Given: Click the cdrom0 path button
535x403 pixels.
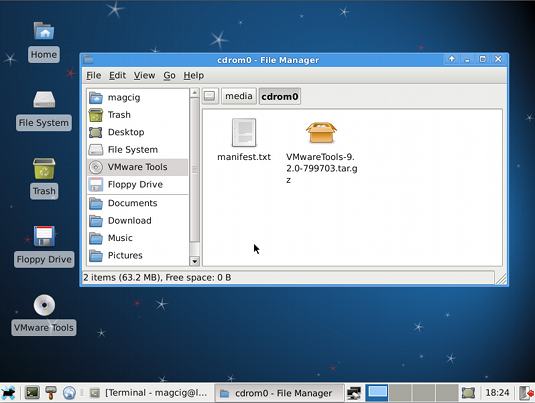Looking at the screenshot, I should [x=280, y=97].
